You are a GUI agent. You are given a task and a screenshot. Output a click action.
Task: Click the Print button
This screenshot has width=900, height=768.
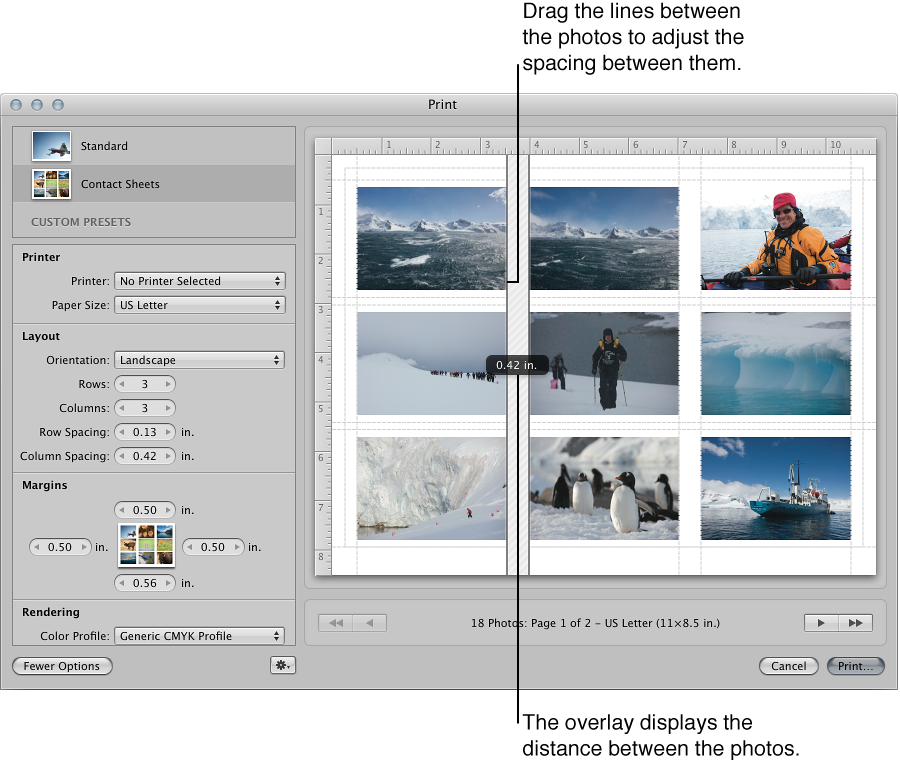coord(855,665)
